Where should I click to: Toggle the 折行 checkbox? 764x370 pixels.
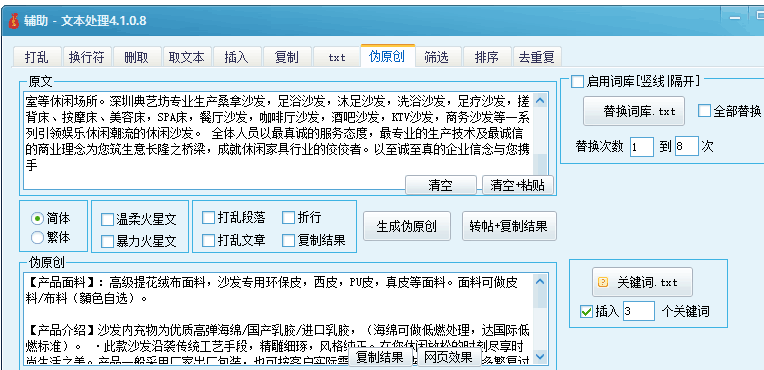pyautogui.click(x=288, y=217)
